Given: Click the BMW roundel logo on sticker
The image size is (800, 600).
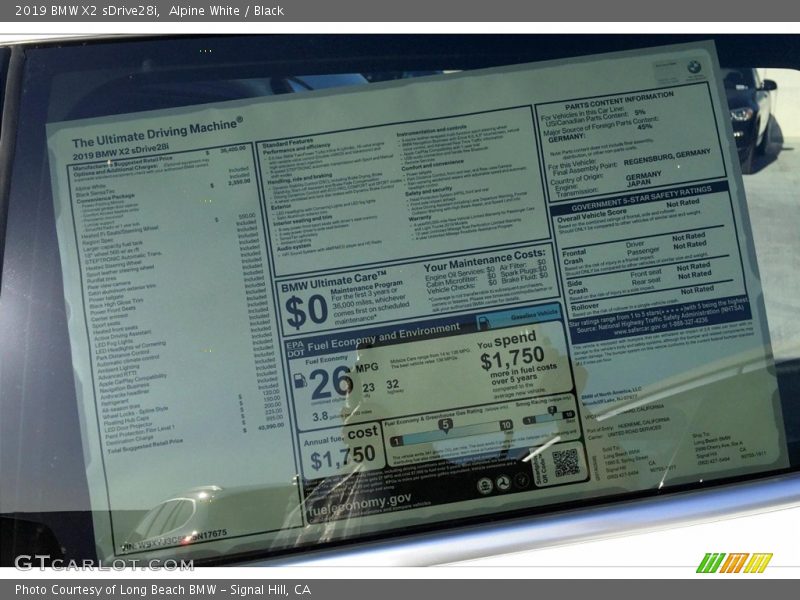Looking at the screenshot, I should (694, 69).
